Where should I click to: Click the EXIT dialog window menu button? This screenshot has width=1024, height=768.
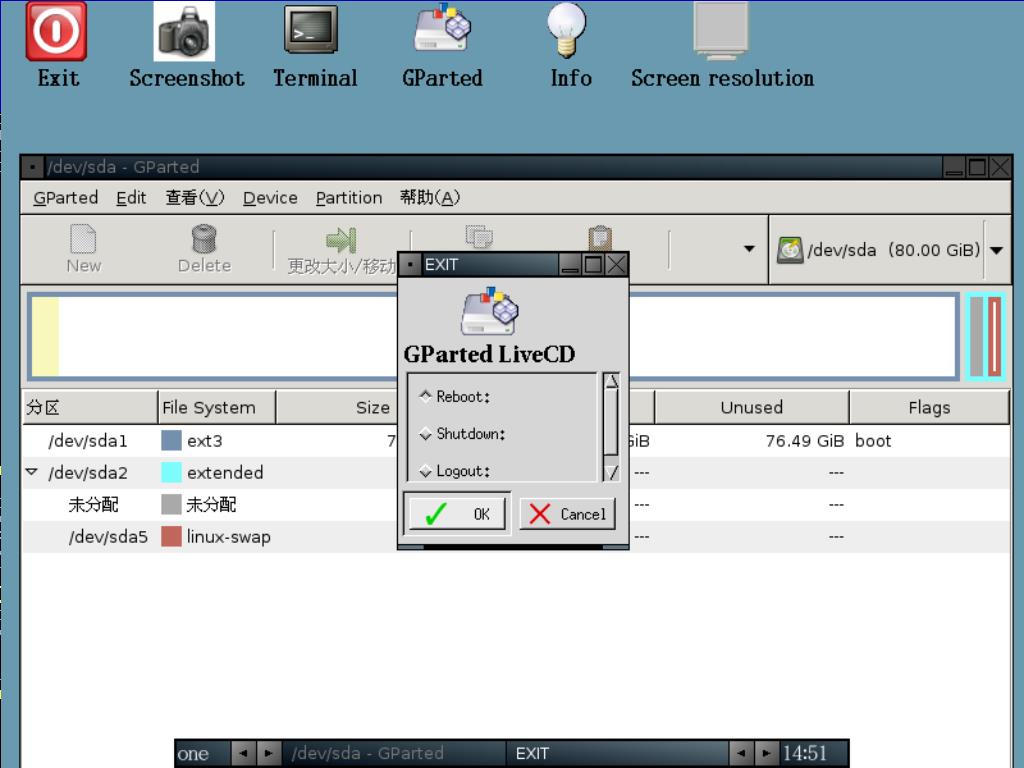[410, 264]
